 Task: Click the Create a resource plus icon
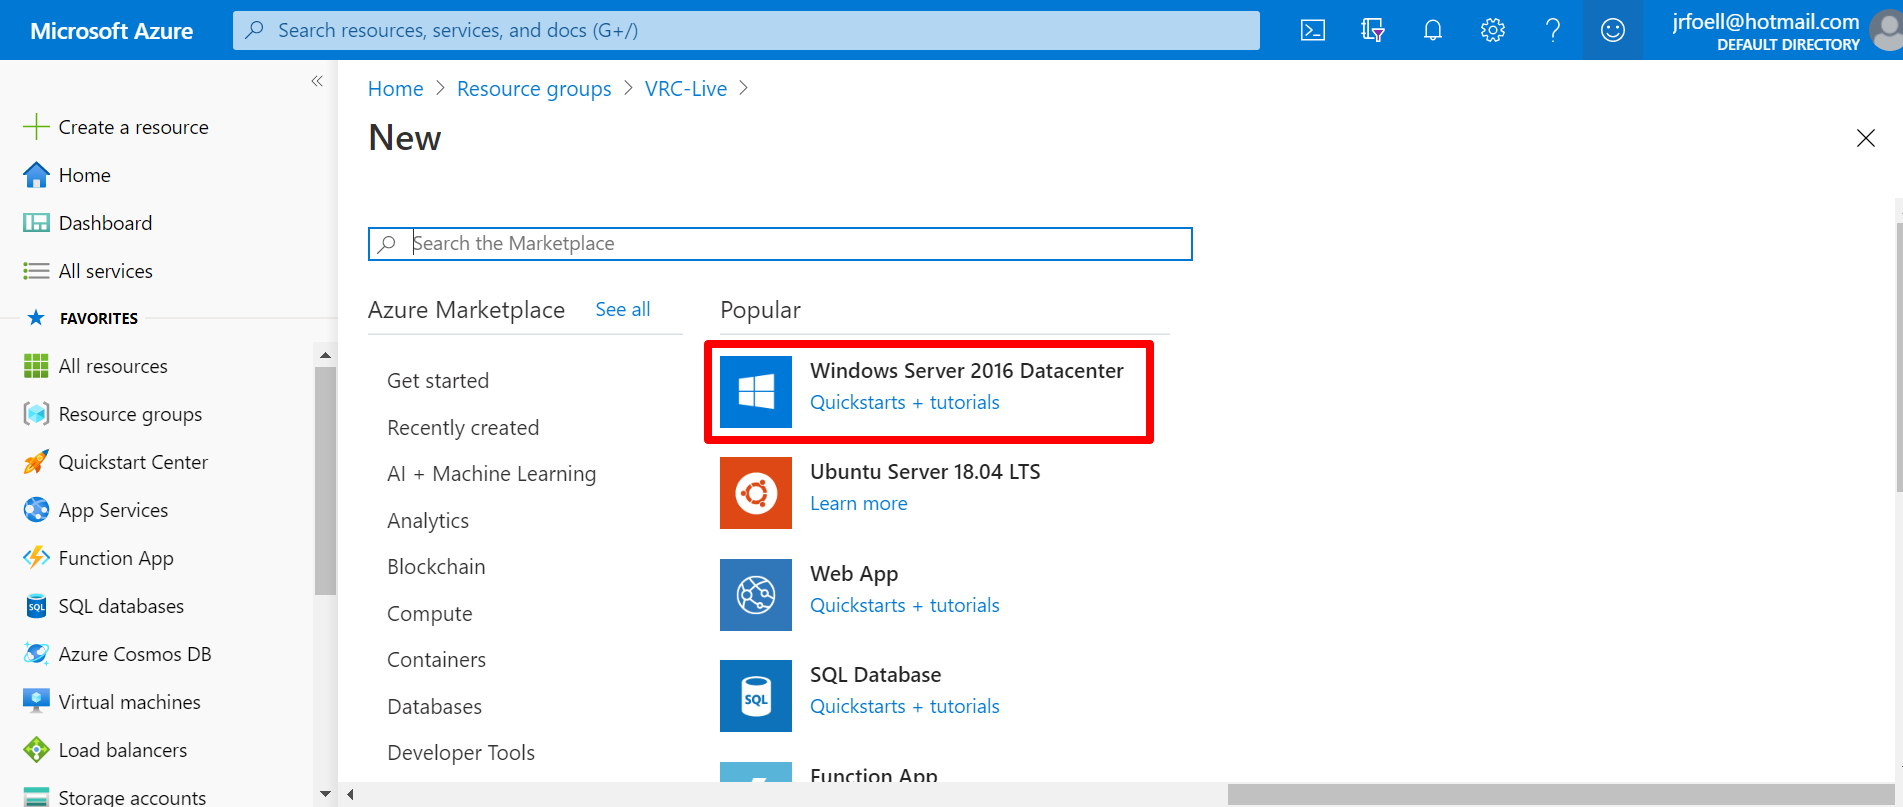tap(36, 127)
